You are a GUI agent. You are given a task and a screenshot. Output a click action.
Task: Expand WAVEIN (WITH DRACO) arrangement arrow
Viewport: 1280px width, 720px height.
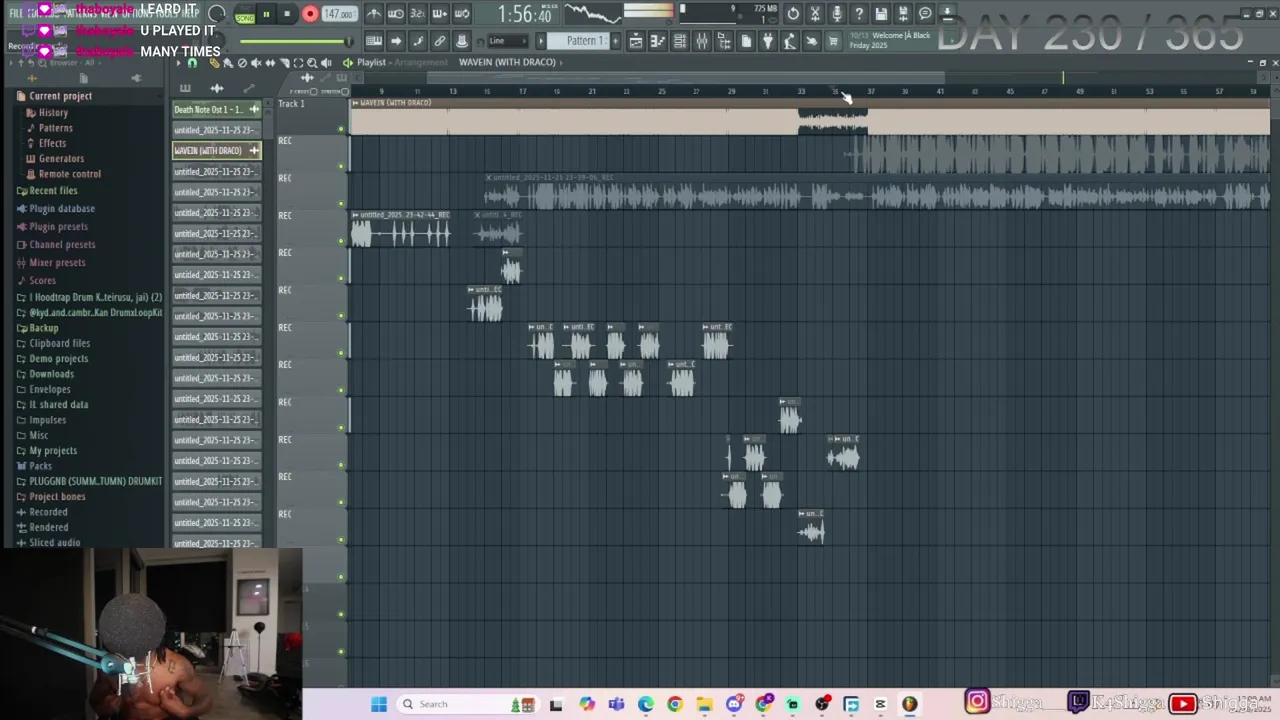(x=561, y=62)
